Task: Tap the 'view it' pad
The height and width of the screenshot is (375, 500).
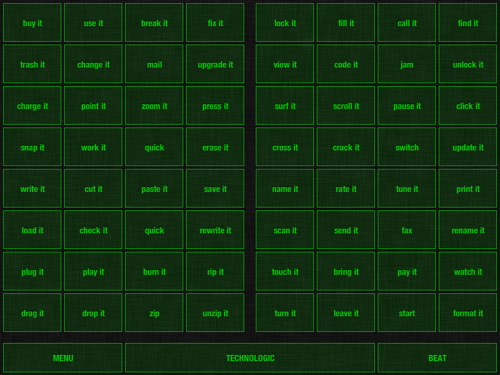Action: point(285,64)
